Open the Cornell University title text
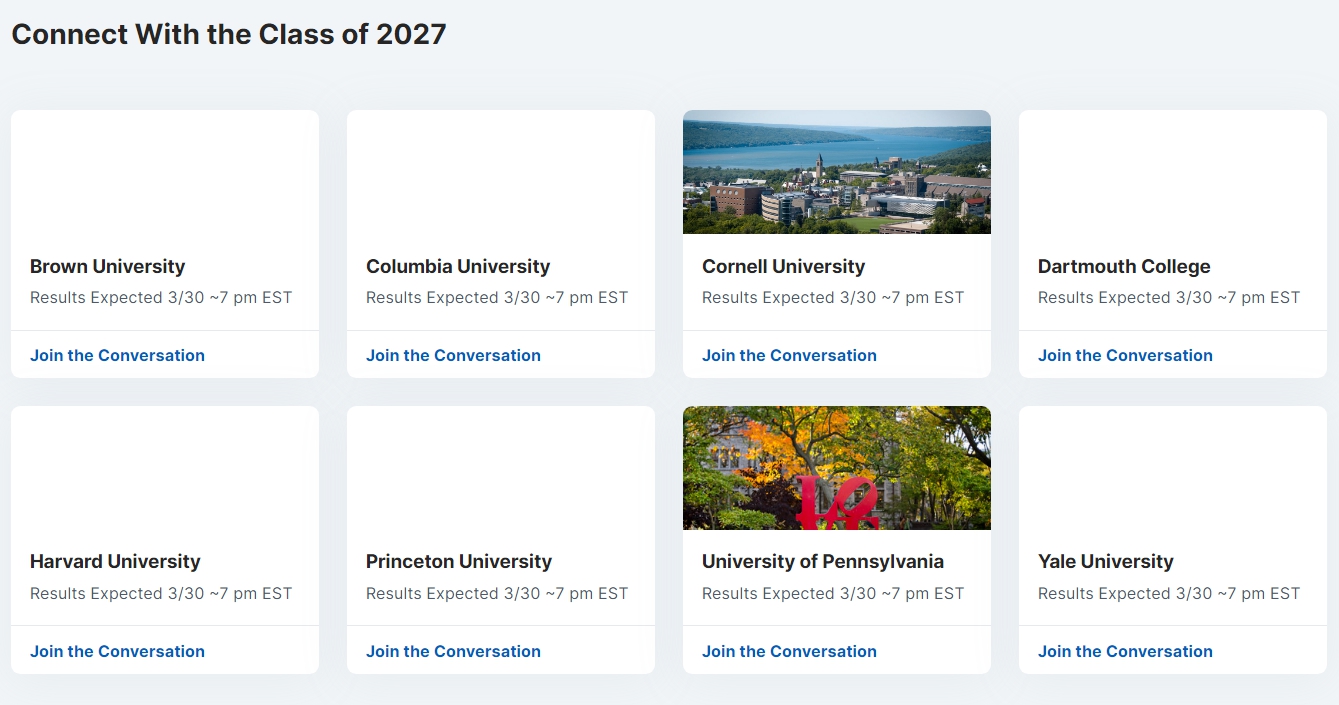Image resolution: width=1339 pixels, height=705 pixels. tap(783, 266)
